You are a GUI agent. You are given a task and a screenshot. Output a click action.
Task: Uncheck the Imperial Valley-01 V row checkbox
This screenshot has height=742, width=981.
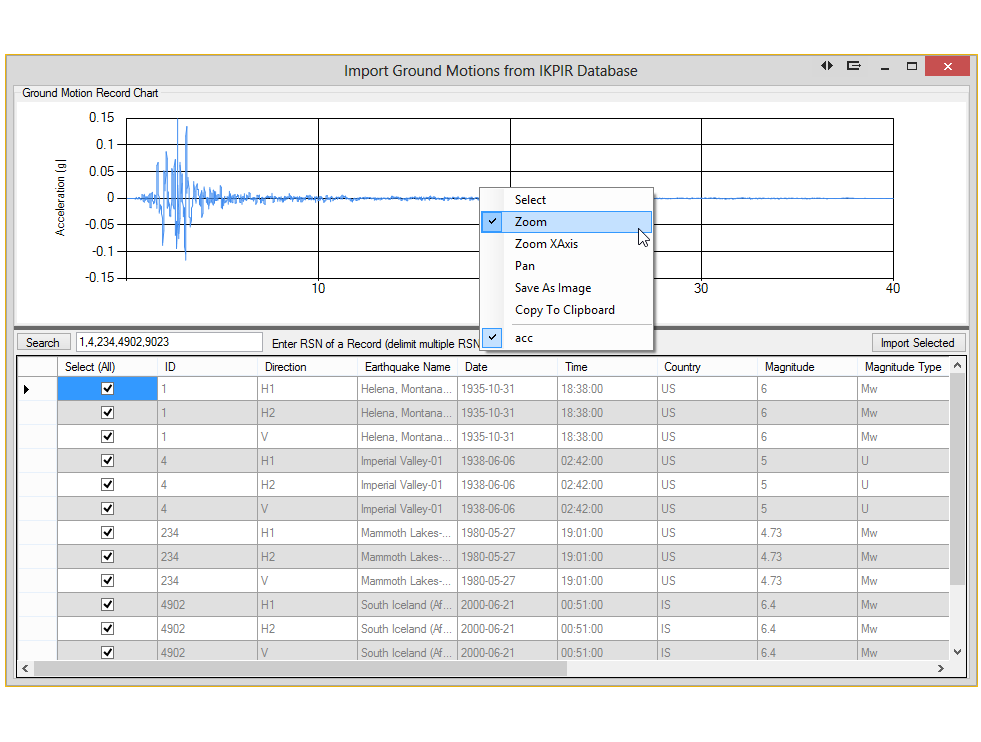[x=107, y=509]
